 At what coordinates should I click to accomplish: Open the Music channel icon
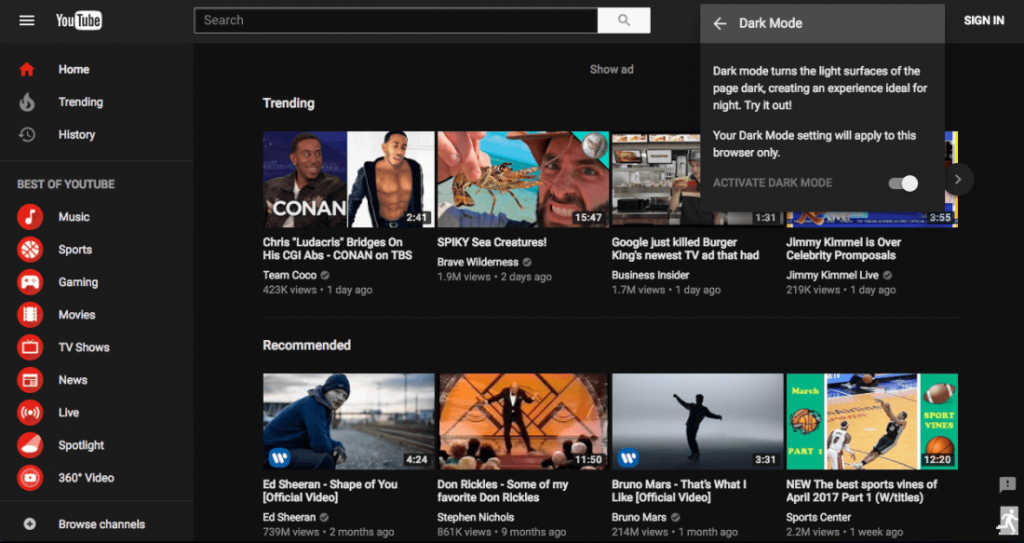pyautogui.click(x=30, y=217)
